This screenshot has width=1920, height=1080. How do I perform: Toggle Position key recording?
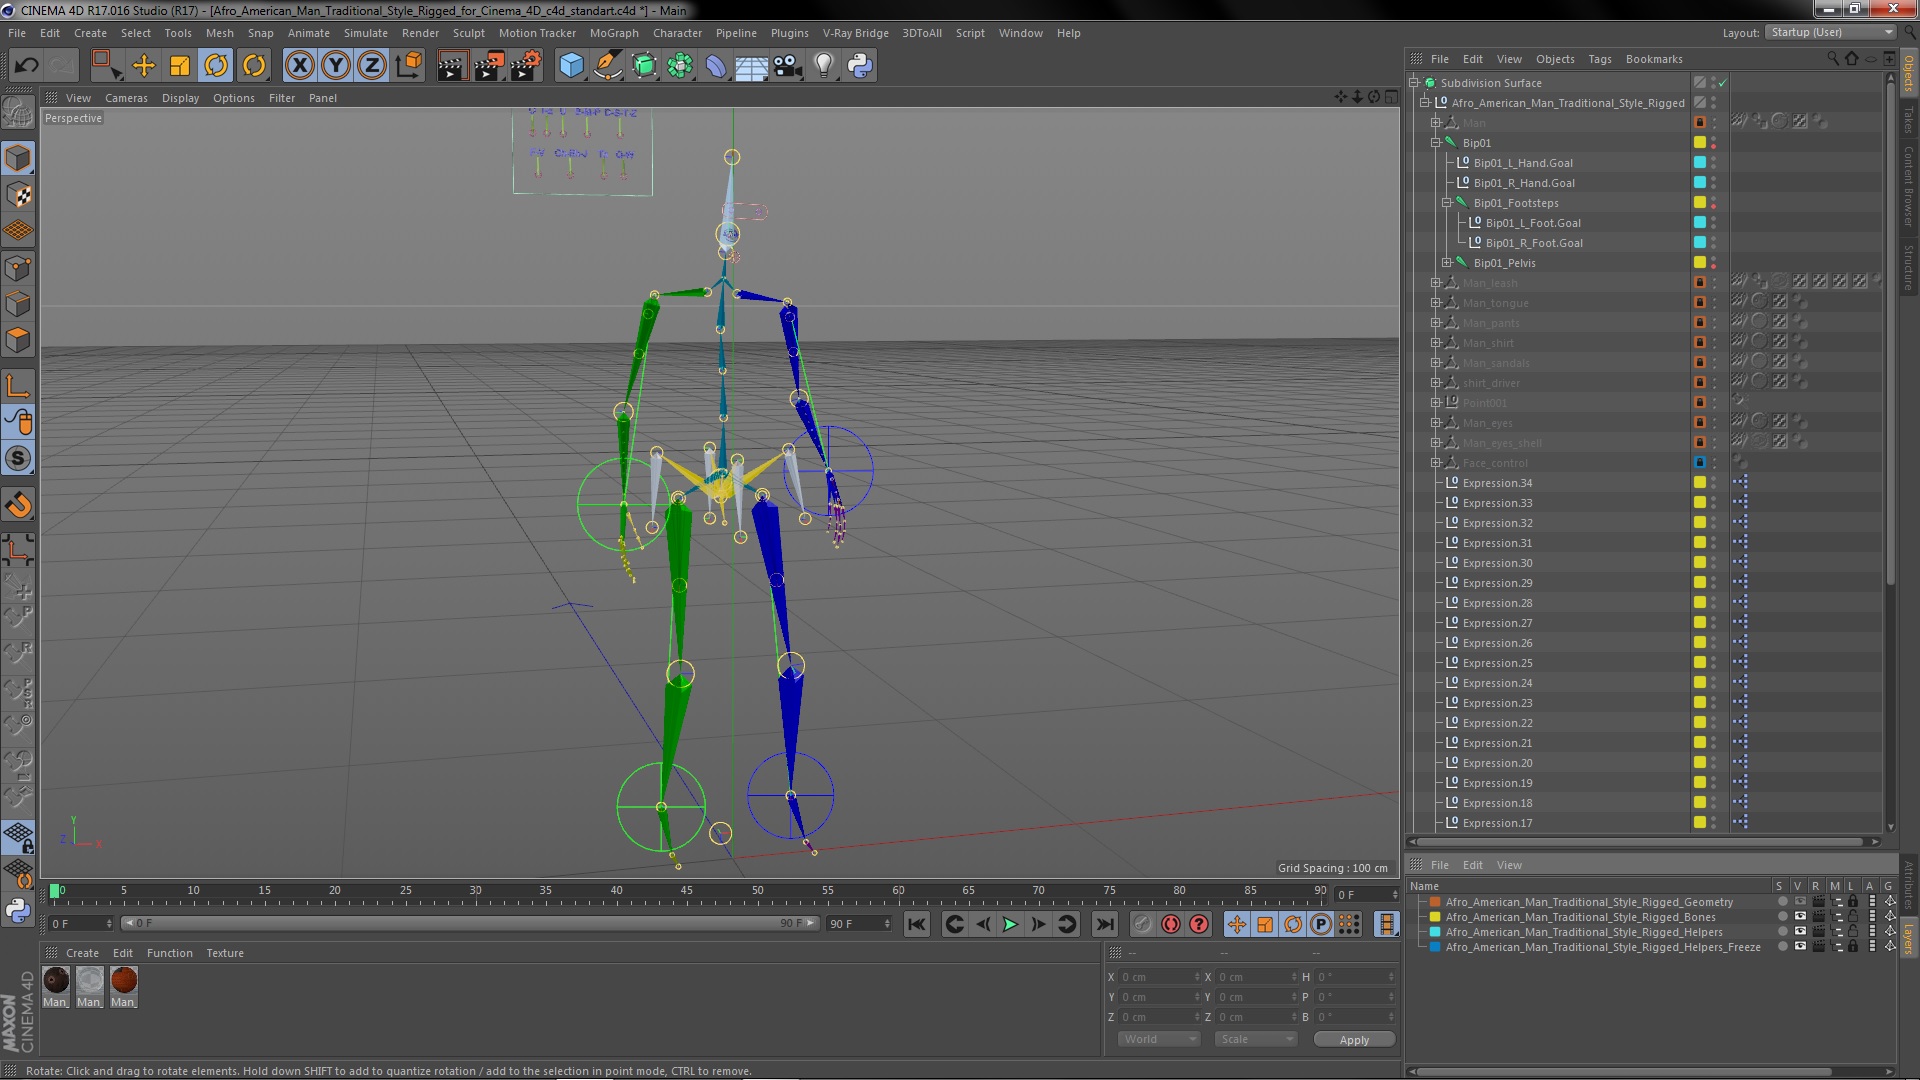coord(1237,924)
